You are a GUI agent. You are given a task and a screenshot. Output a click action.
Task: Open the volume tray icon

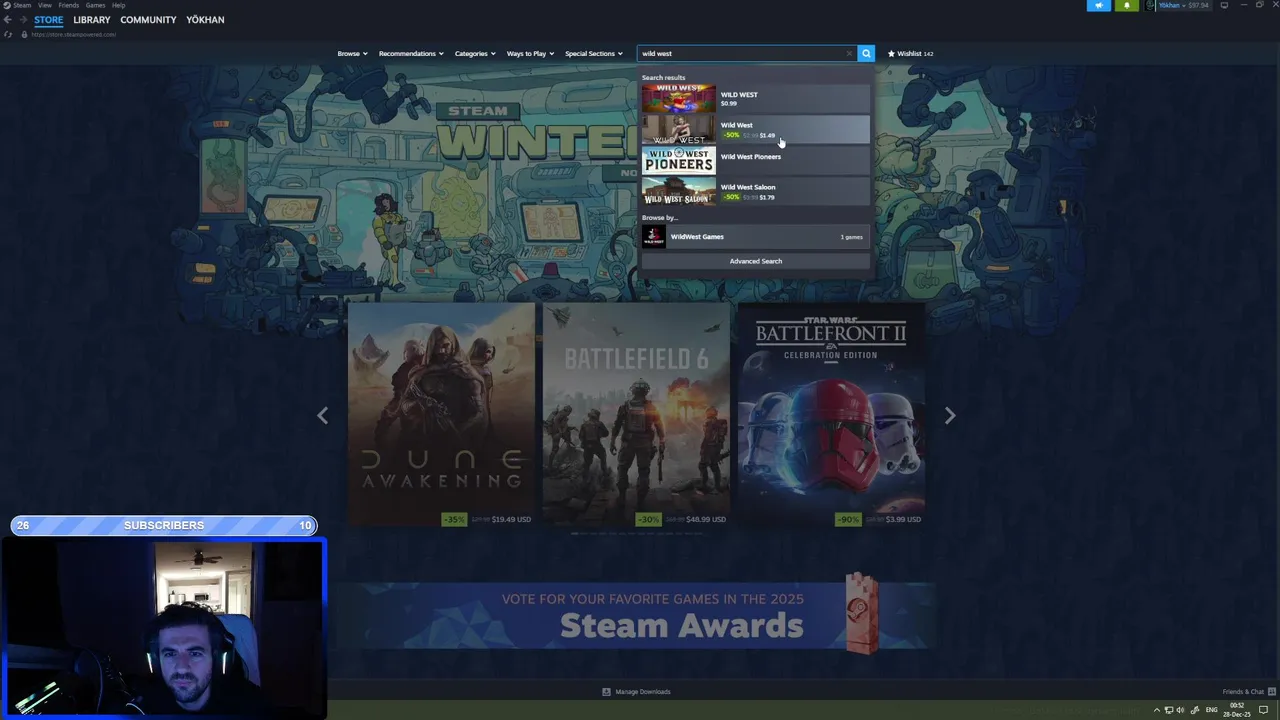point(1180,710)
